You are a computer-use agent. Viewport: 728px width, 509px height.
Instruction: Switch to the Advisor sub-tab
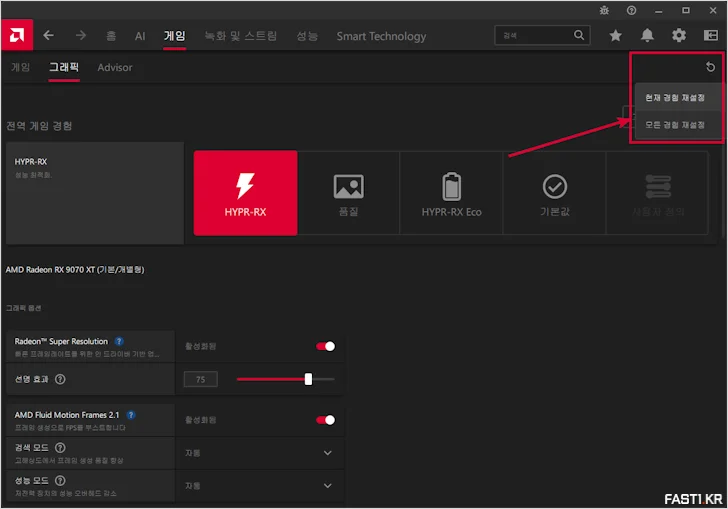pos(115,67)
